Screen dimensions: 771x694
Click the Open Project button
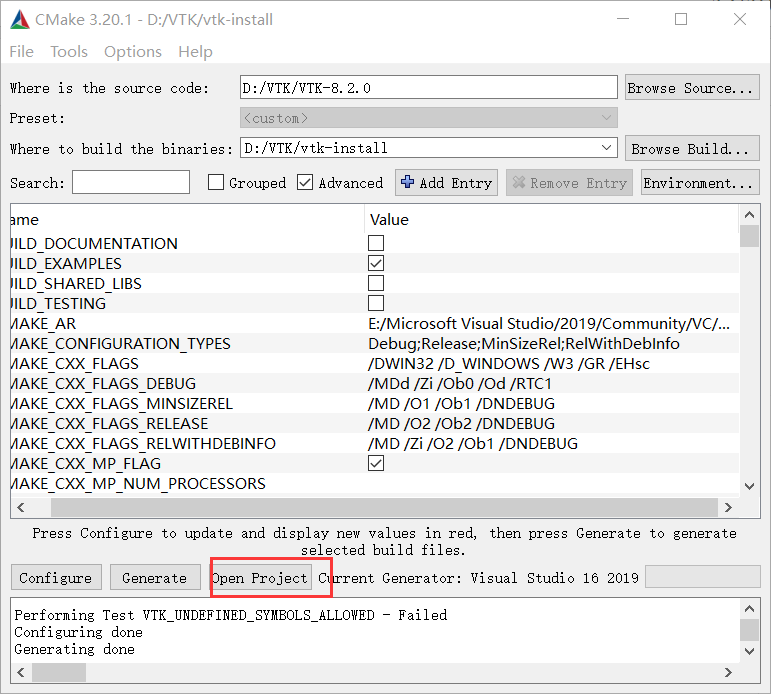pos(260,577)
